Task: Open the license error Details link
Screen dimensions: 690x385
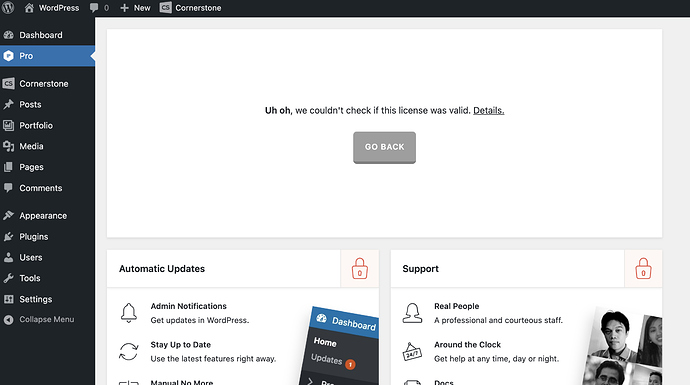Action: click(488, 110)
